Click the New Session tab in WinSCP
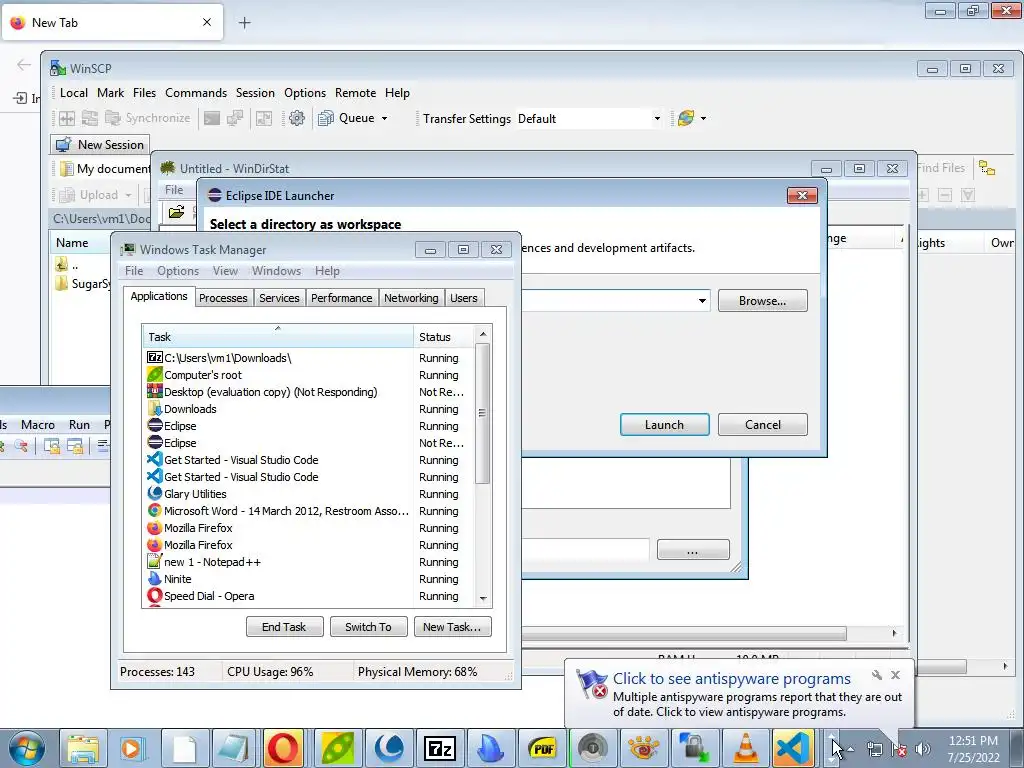 coord(100,144)
